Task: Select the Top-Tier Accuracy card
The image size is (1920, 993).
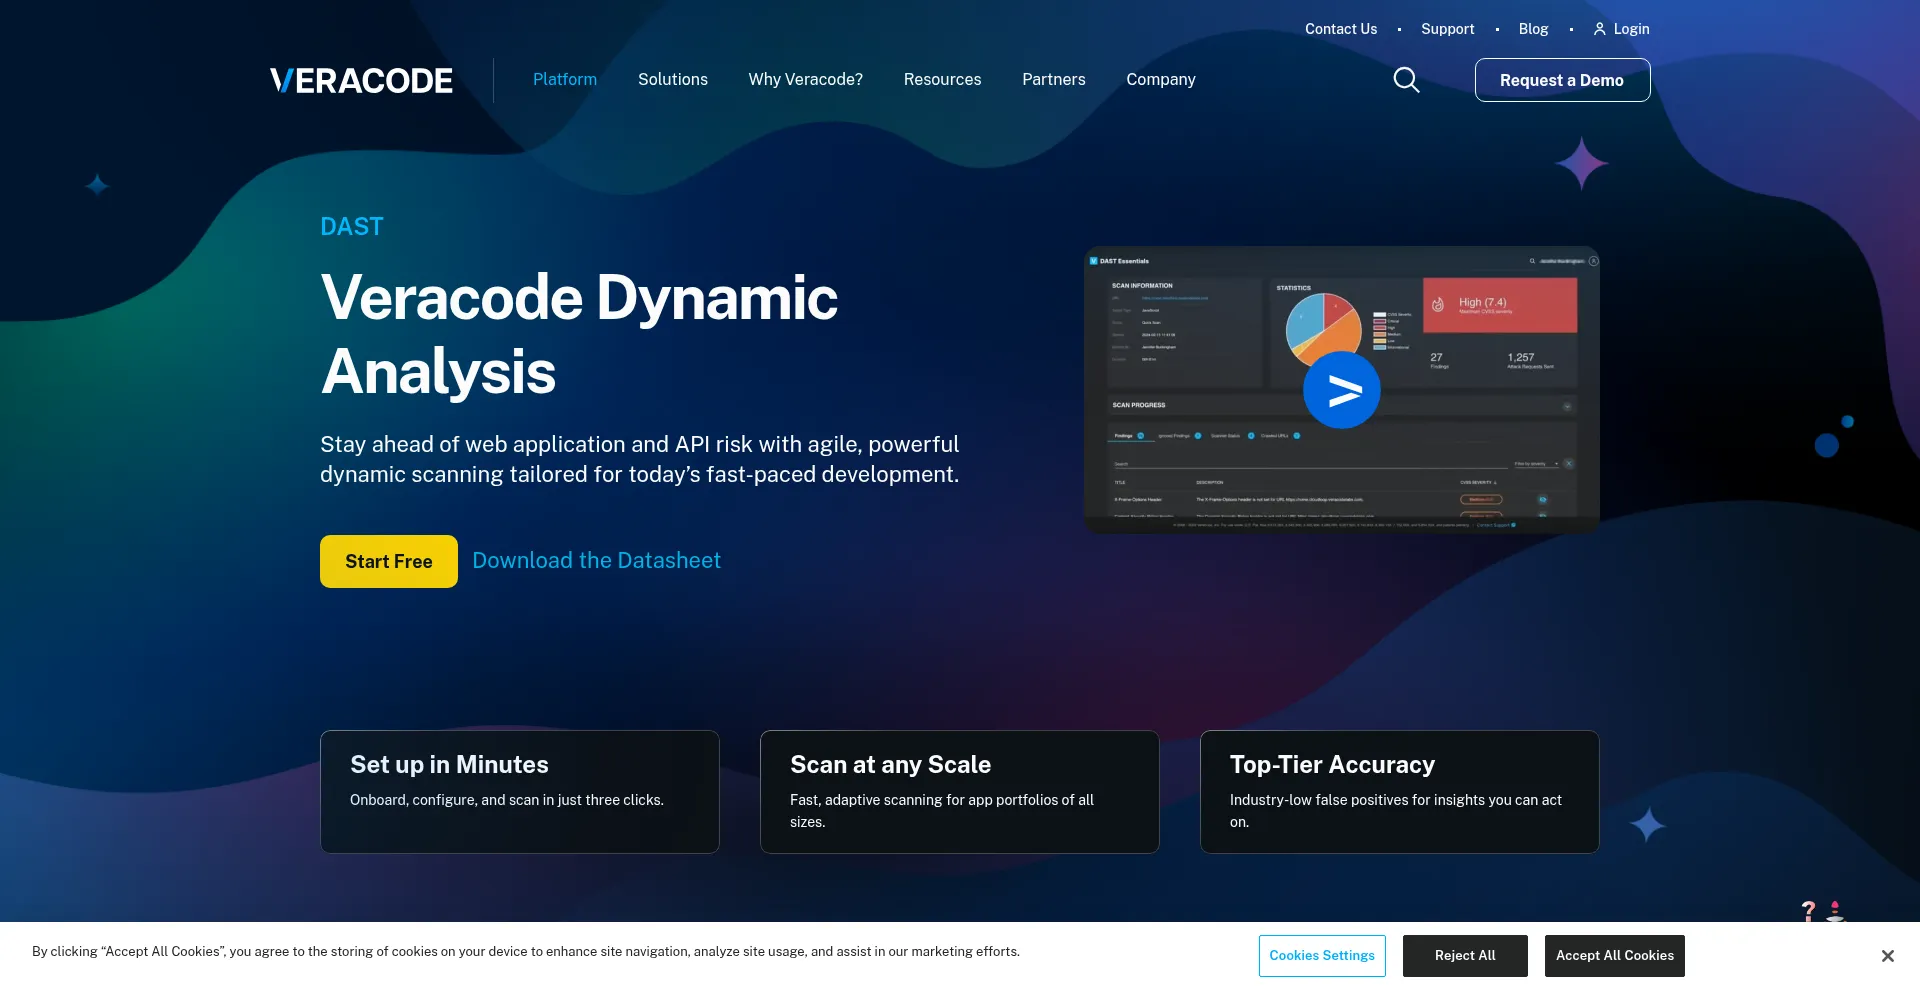Action: coord(1400,792)
